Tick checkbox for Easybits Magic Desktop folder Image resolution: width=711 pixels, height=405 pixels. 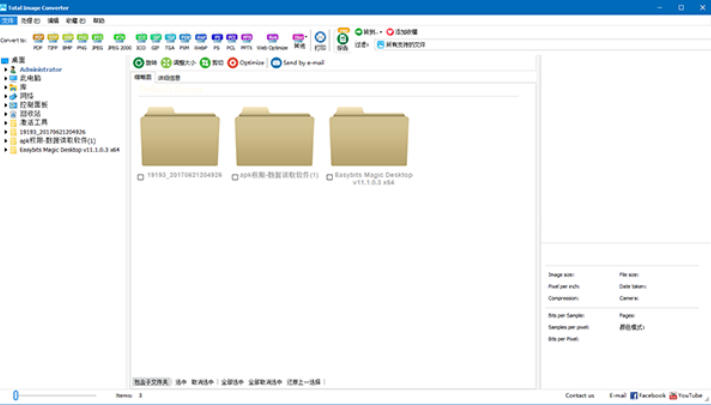[330, 177]
